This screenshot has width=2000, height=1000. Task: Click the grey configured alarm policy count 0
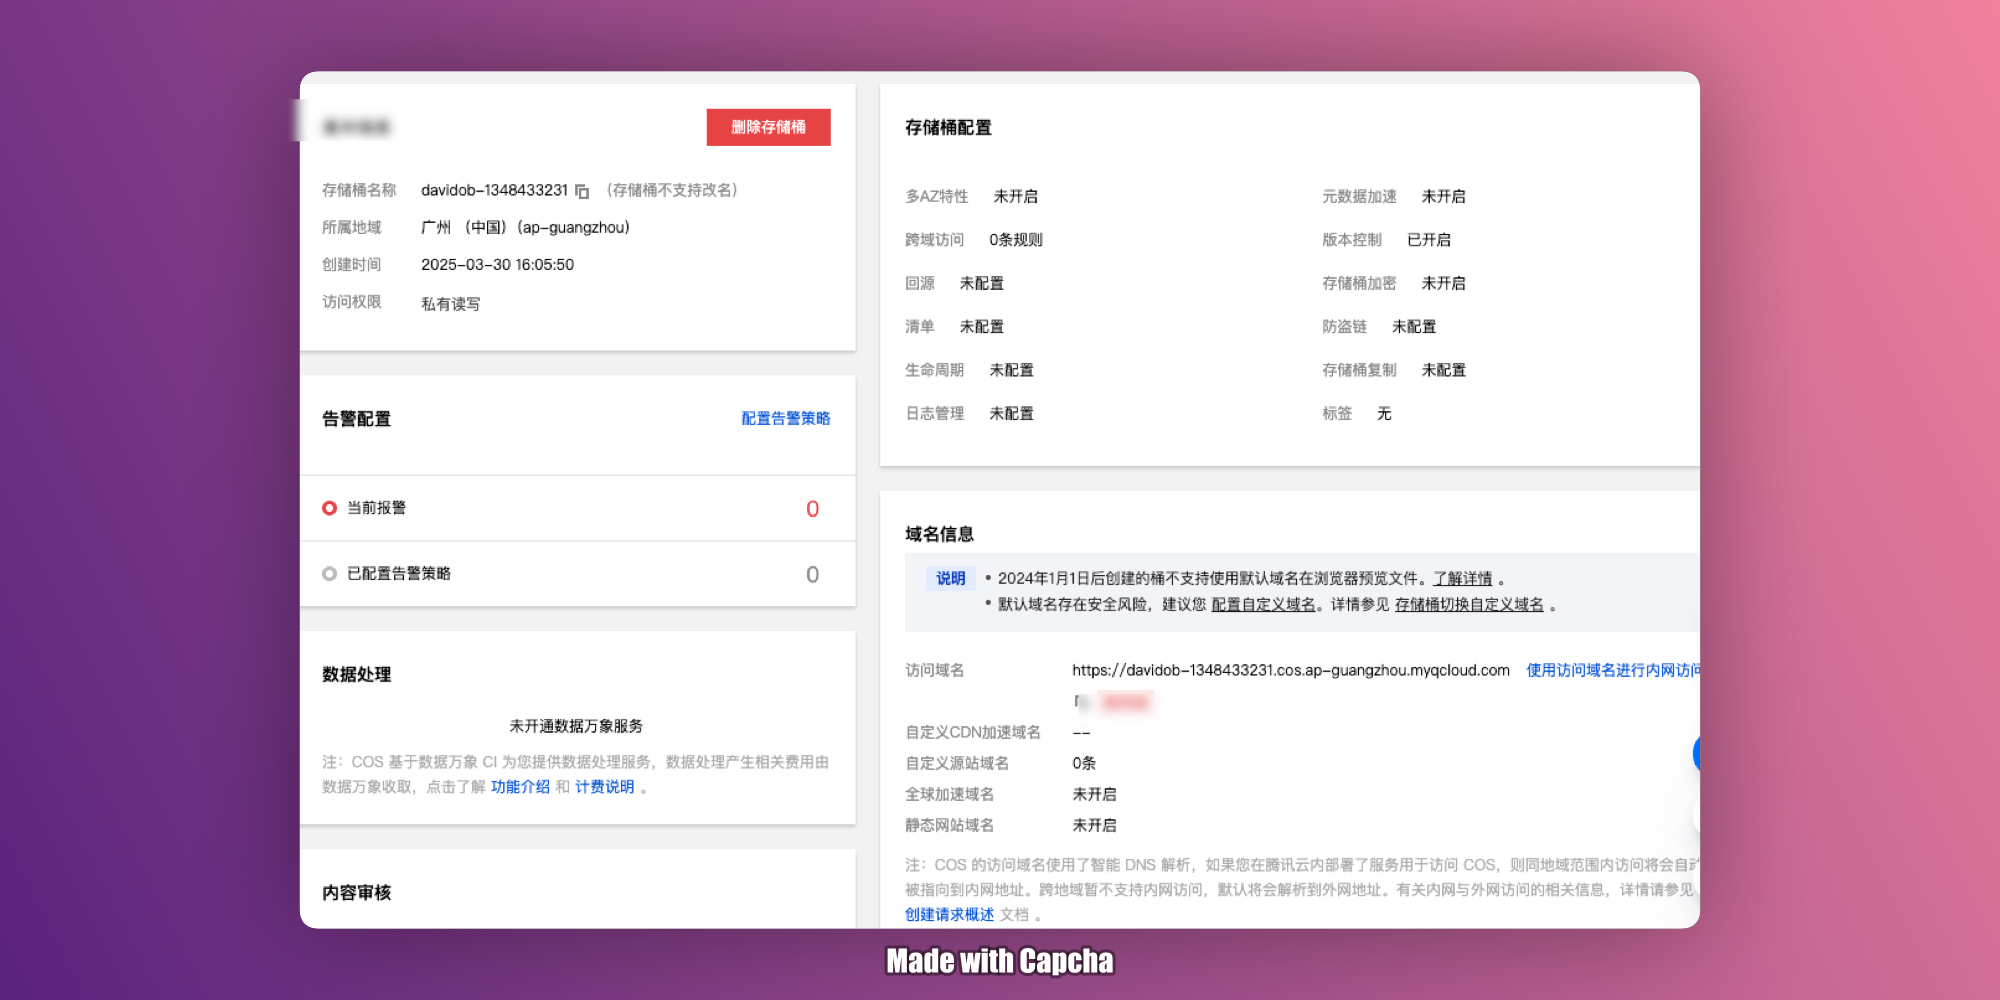point(812,575)
